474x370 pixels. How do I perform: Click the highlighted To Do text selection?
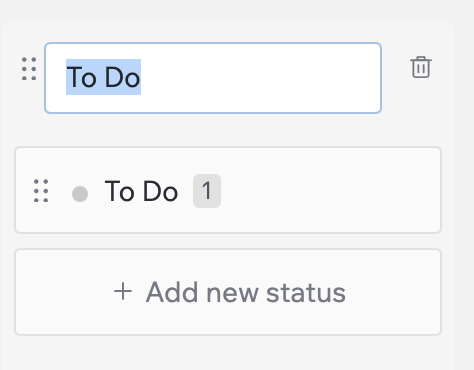click(103, 77)
